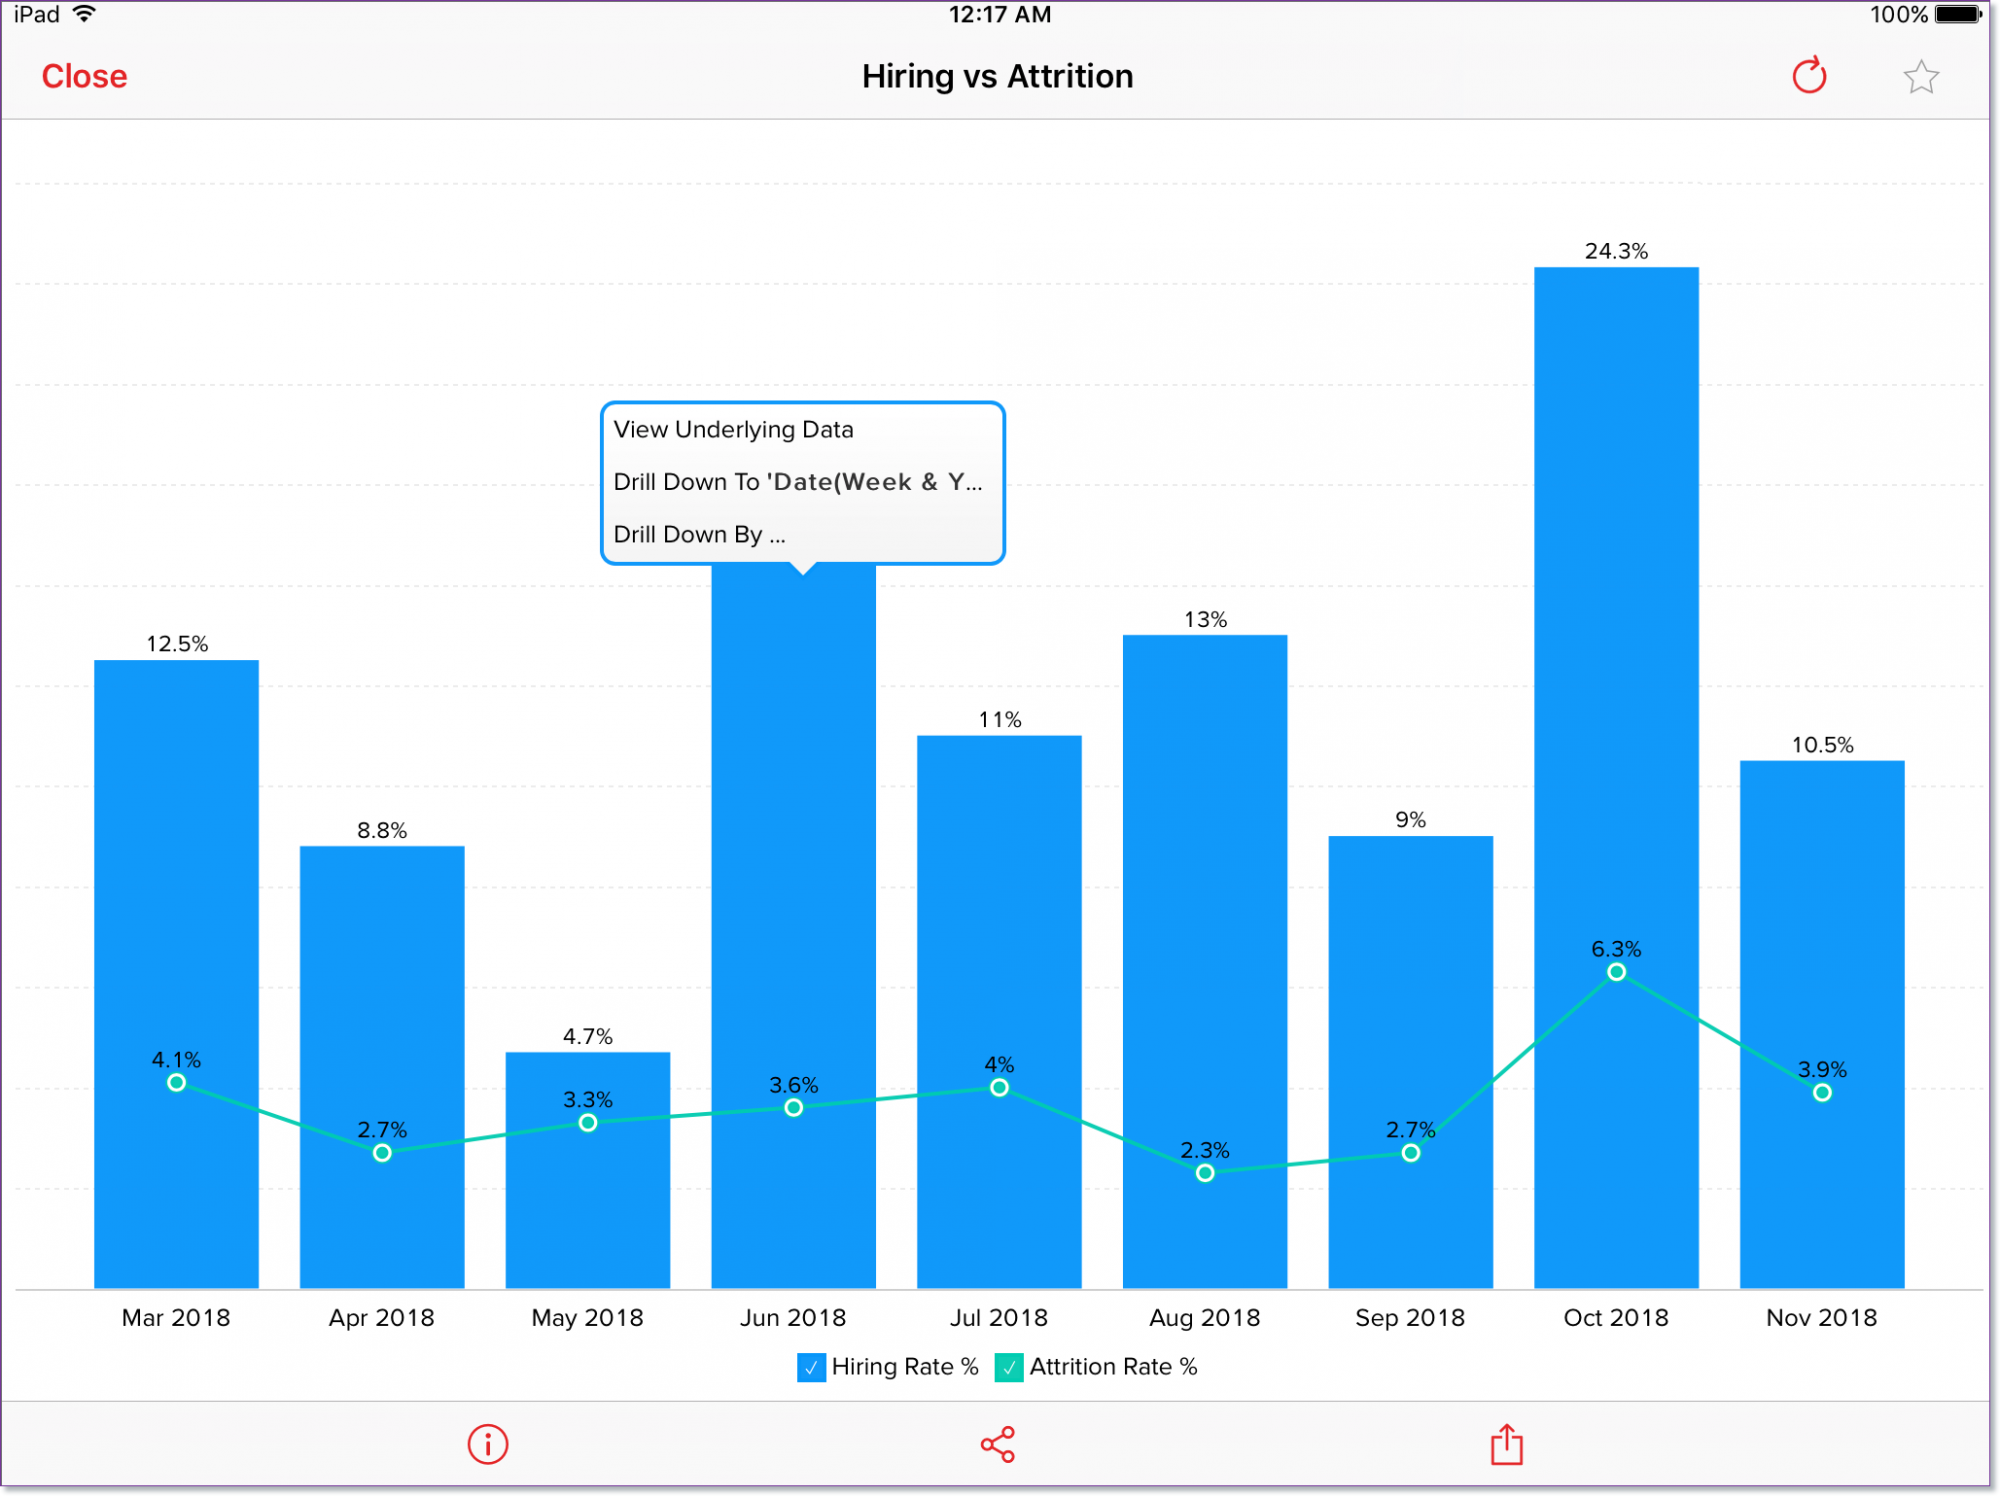Select the blue Hiring Rate legend swatch
The image size is (2000, 1496).
810,1366
